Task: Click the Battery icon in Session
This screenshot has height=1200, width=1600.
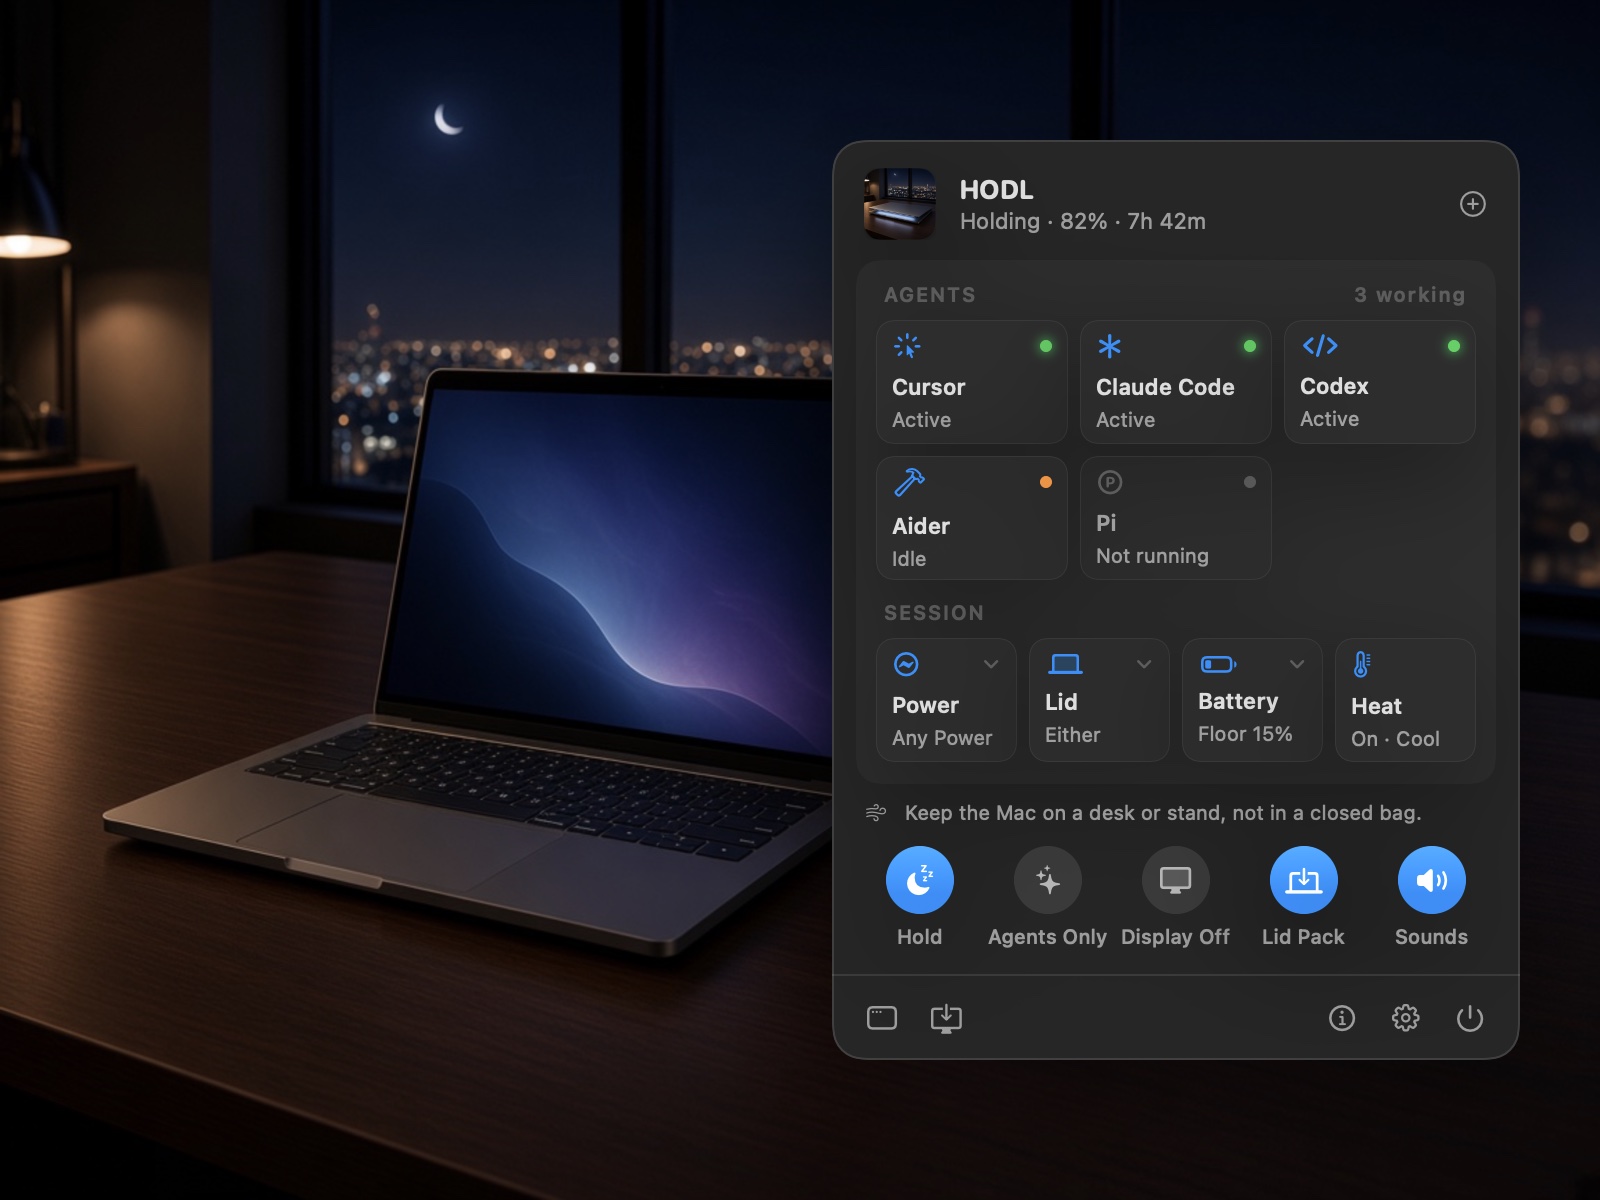Action: coord(1218,664)
